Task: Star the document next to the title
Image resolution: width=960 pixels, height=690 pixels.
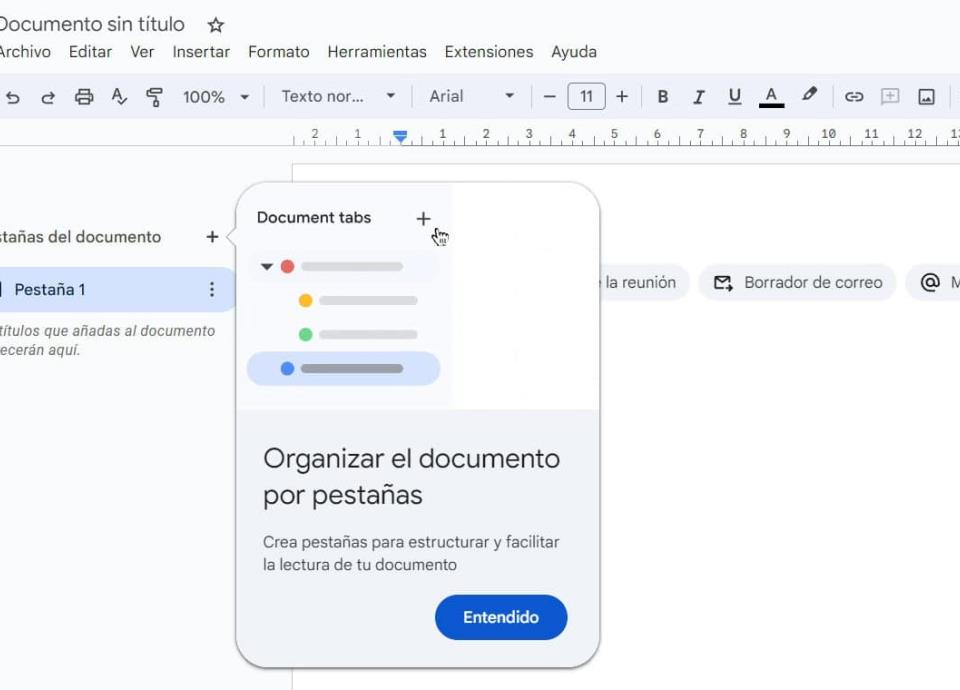Action: [x=215, y=25]
